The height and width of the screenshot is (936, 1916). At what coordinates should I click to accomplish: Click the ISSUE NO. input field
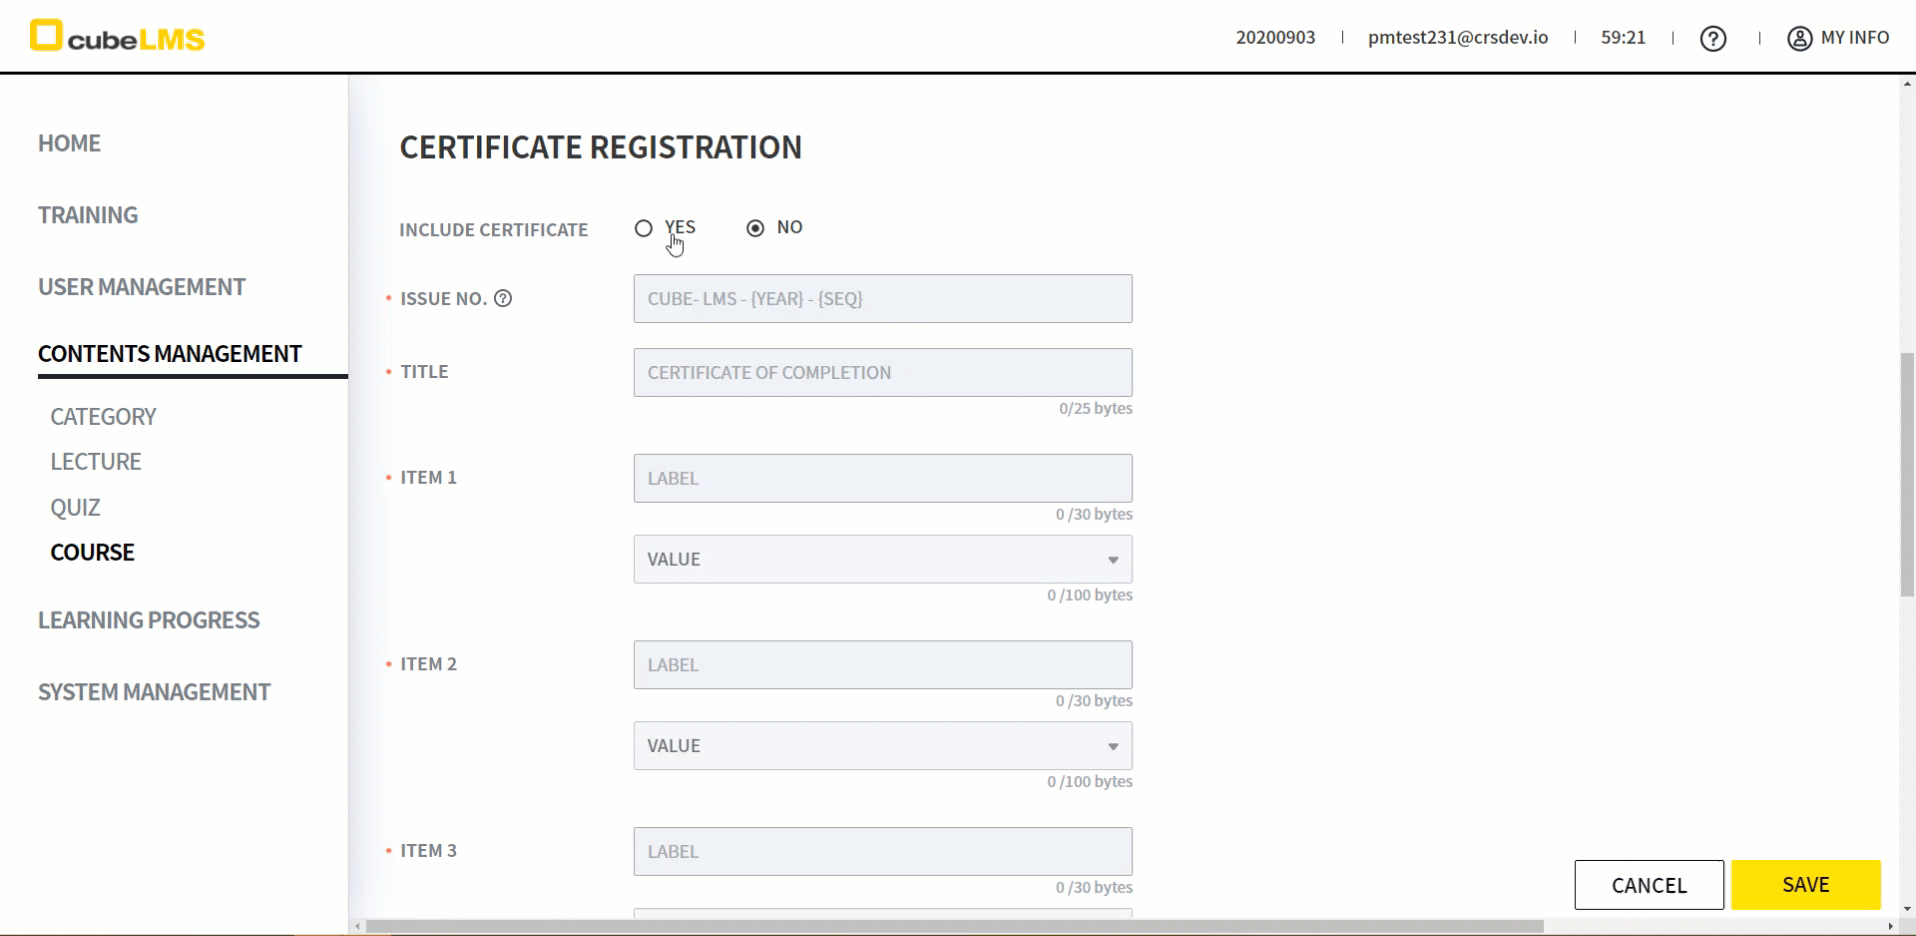tap(882, 298)
